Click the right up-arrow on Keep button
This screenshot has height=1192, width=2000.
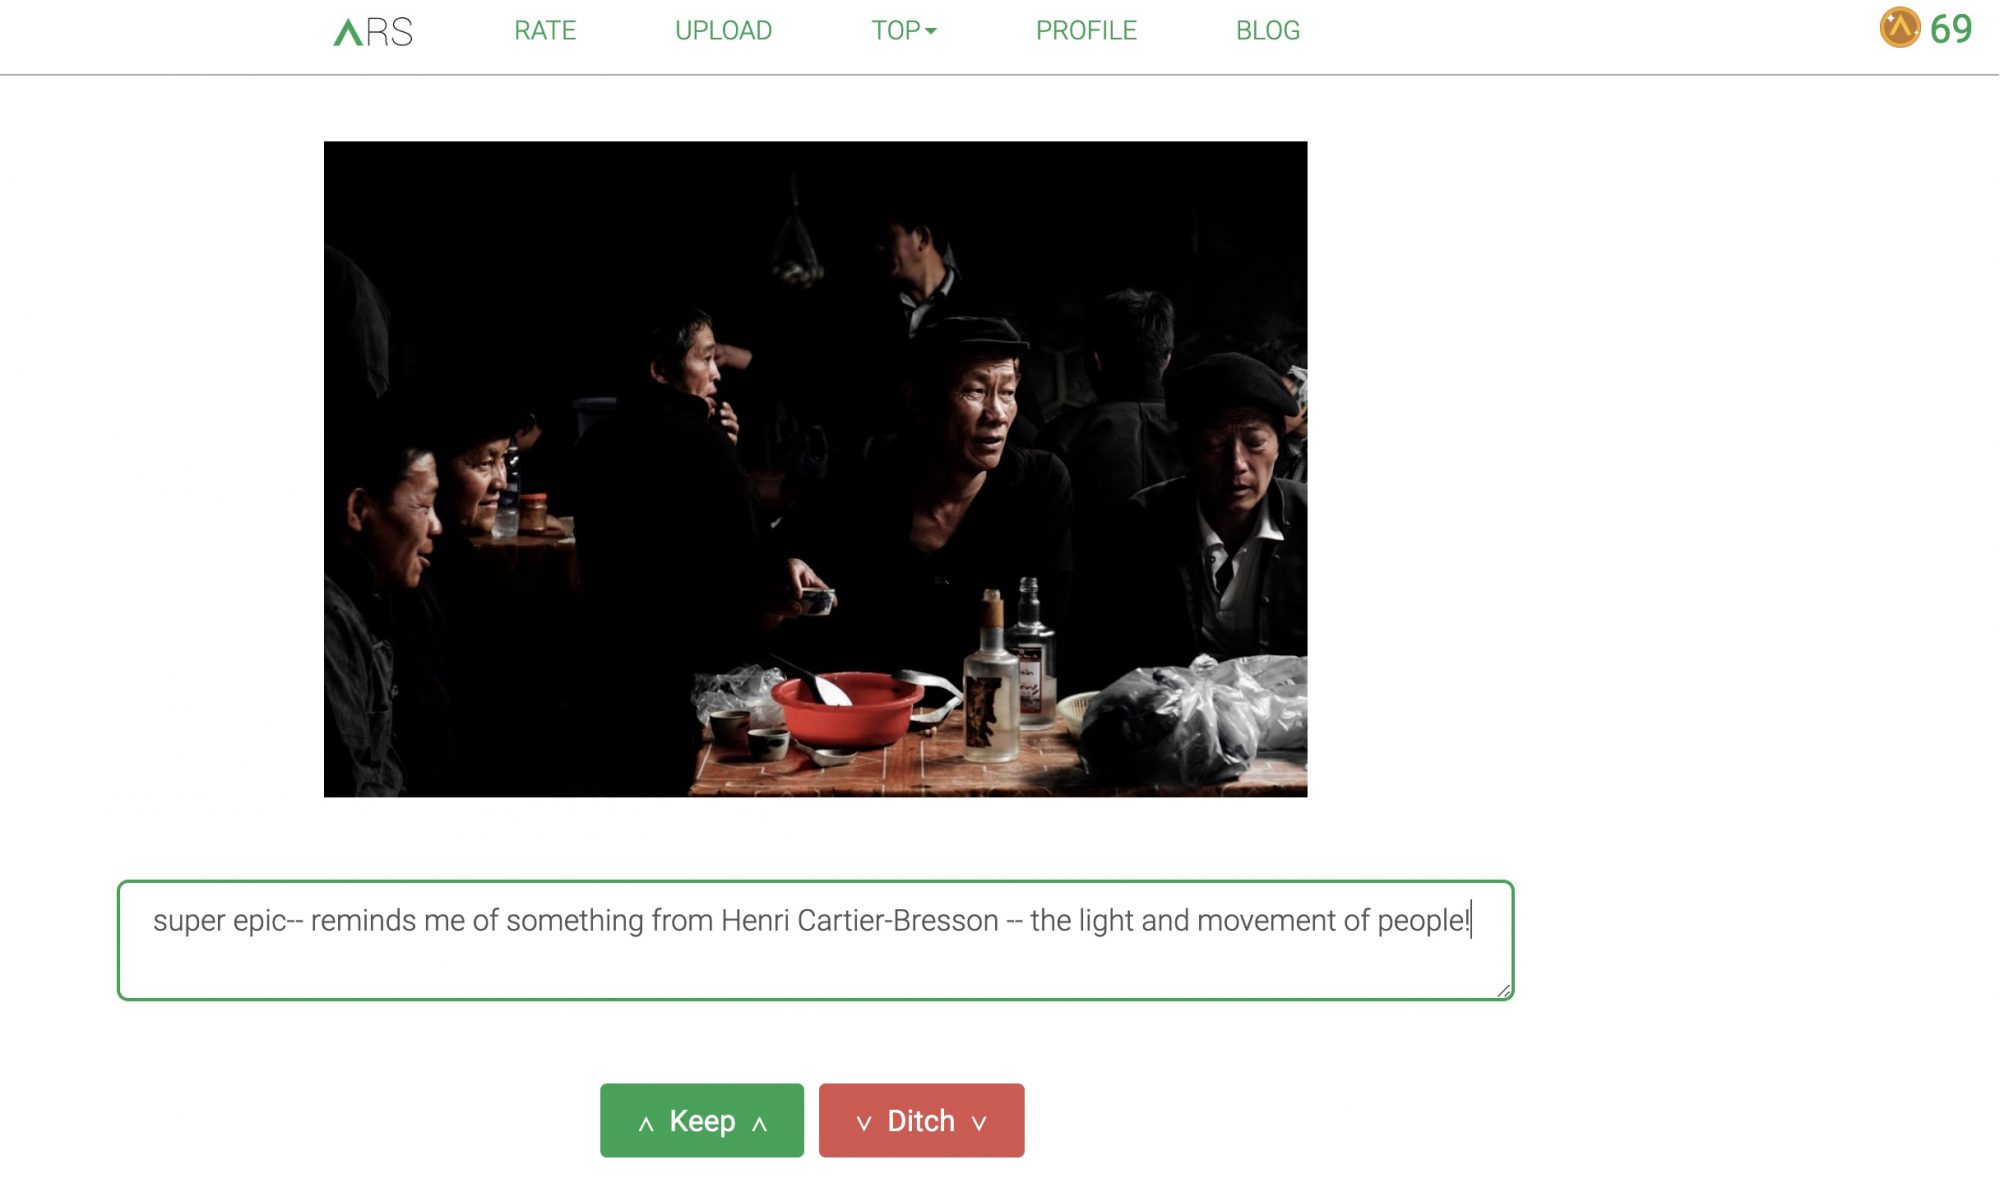coord(759,1124)
